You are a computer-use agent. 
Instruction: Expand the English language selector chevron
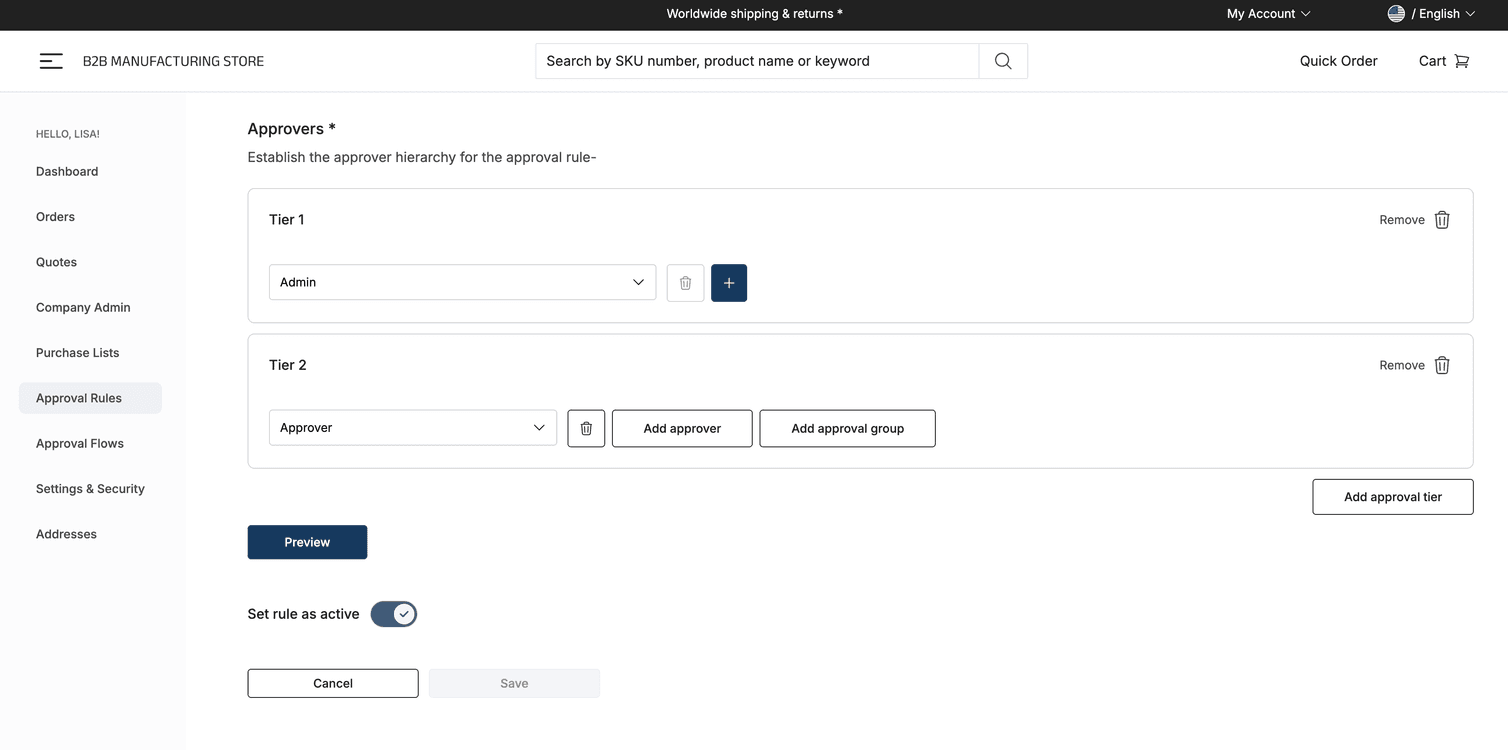tap(1469, 13)
